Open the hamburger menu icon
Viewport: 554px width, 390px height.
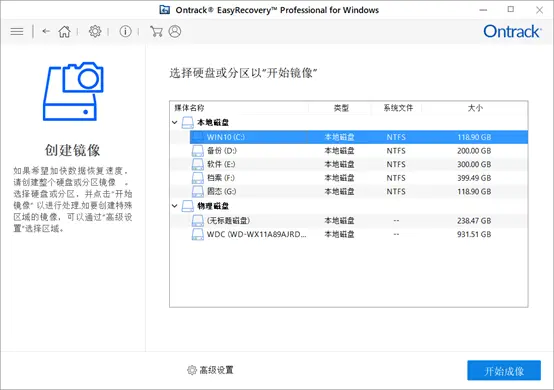tap(17, 31)
